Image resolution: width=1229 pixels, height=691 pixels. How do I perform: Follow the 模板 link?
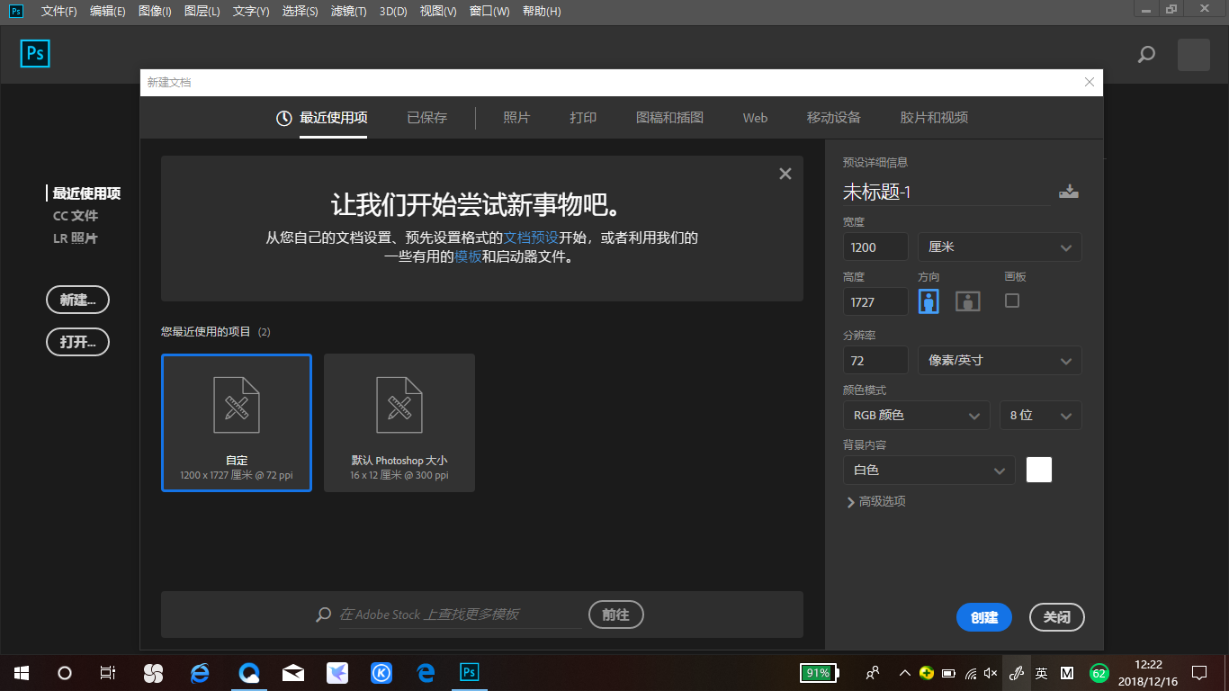pyautogui.click(x=468, y=257)
